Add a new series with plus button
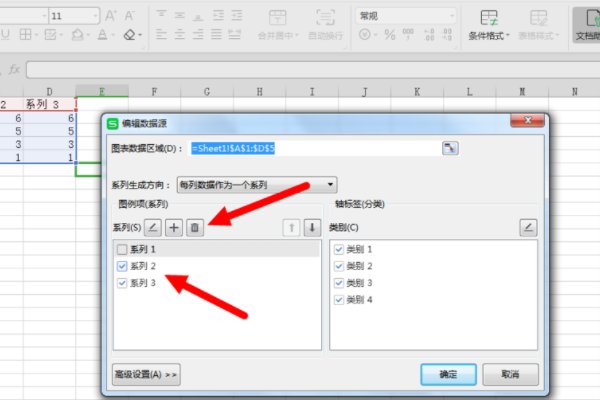The image size is (600, 400). (x=174, y=228)
